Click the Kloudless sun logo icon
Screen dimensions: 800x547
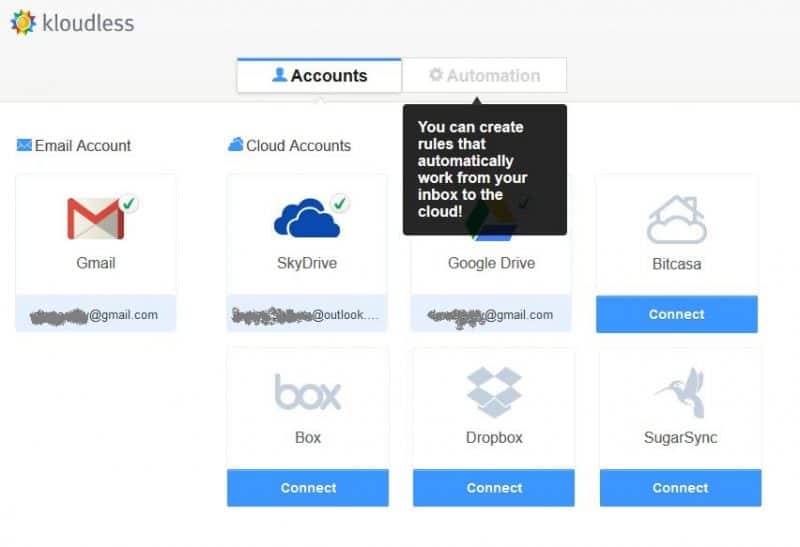23,22
